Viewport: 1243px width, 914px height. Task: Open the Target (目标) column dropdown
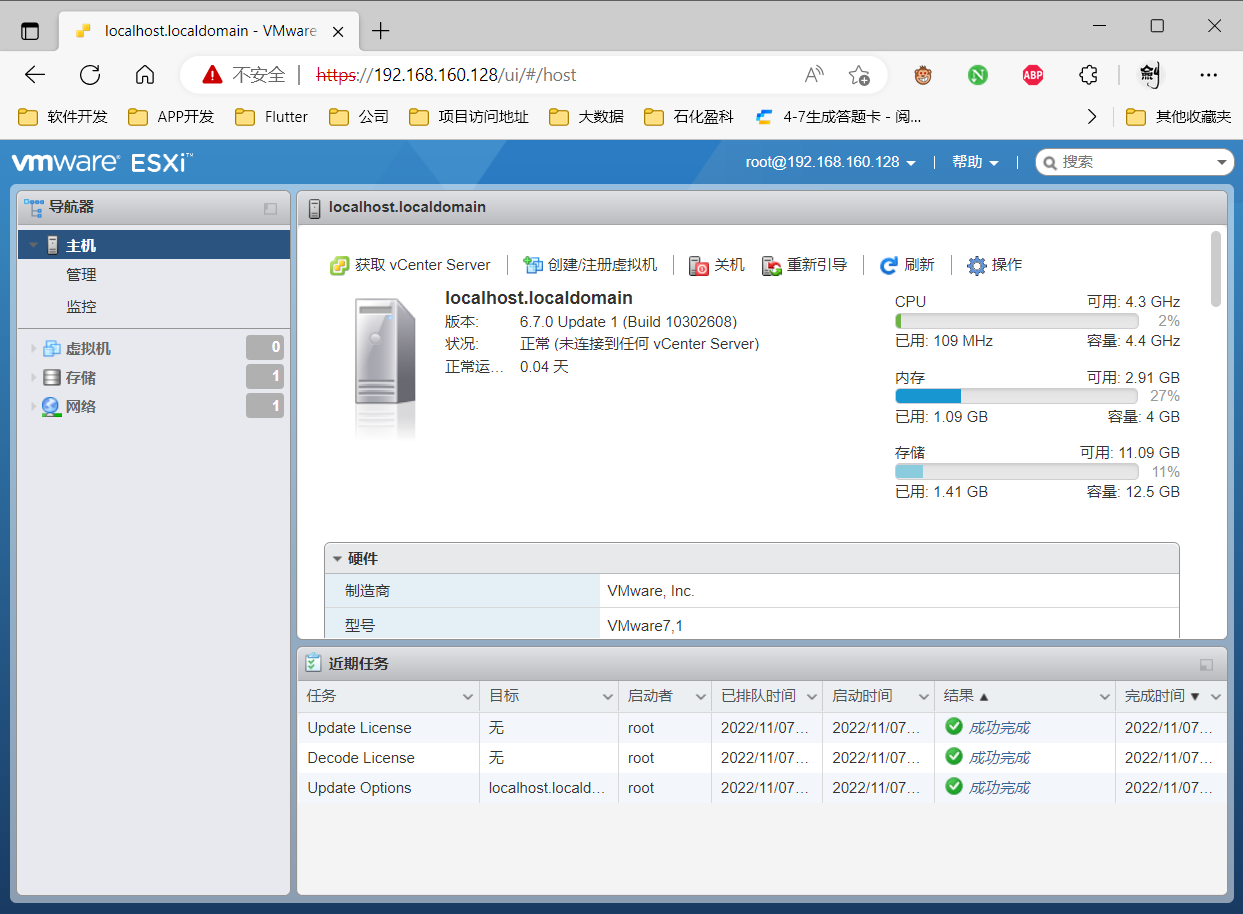pyautogui.click(x=608, y=697)
